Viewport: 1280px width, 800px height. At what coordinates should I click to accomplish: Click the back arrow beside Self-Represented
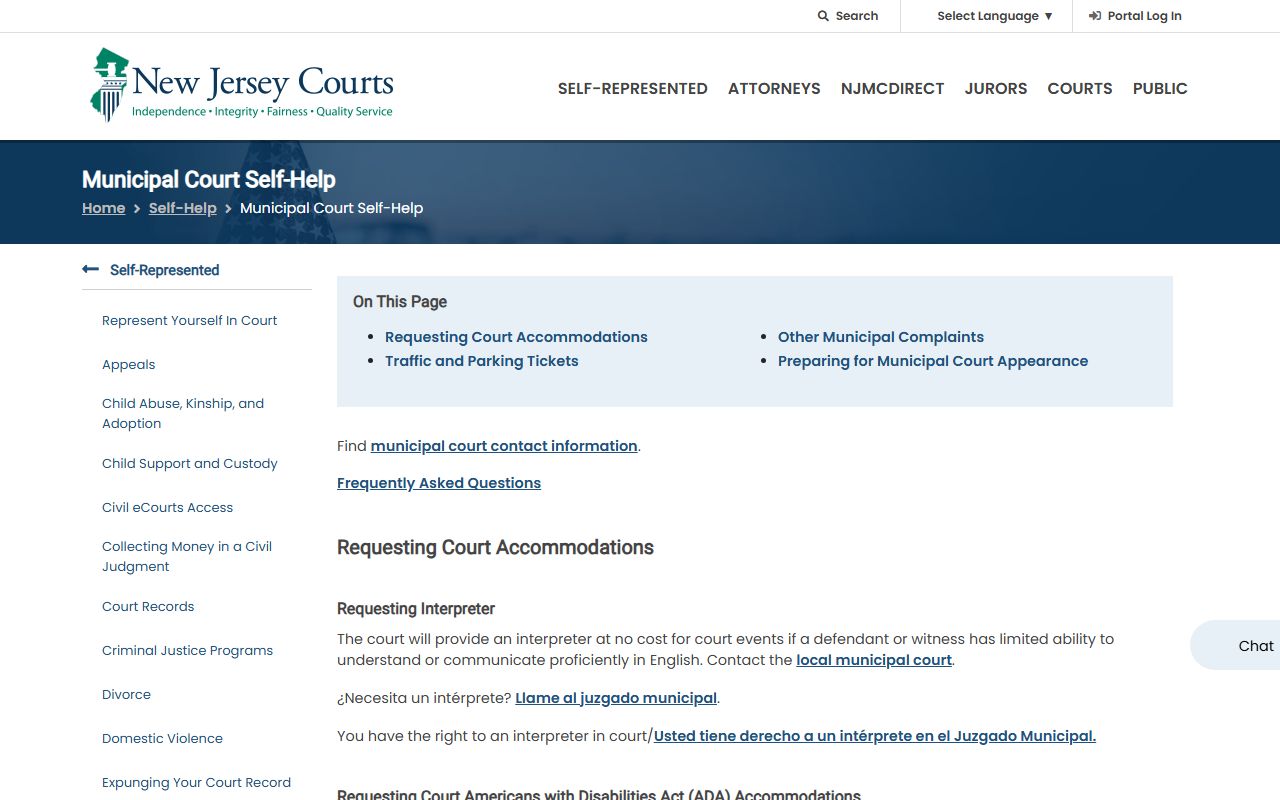[x=90, y=269]
